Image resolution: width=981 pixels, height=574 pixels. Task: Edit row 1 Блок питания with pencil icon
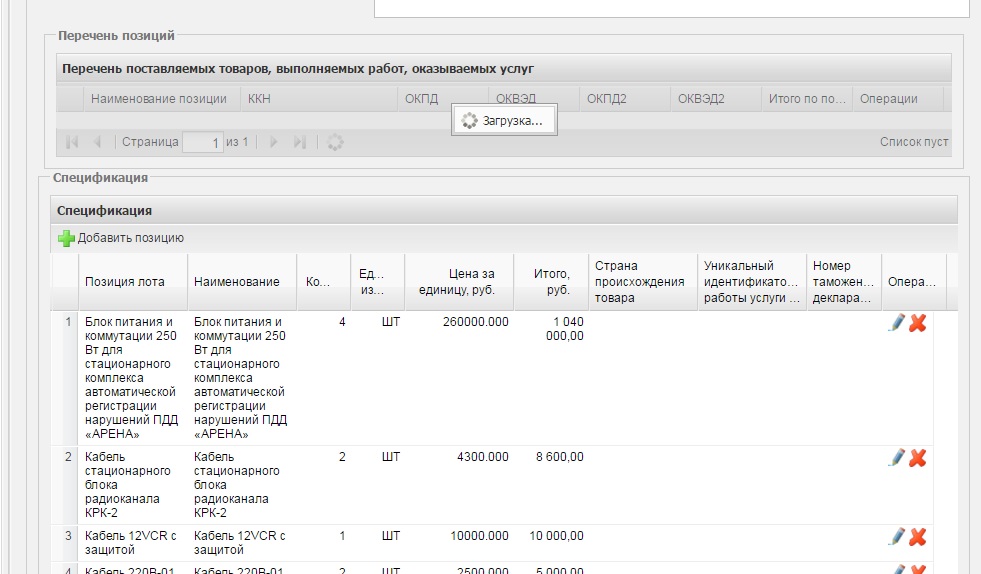click(897, 323)
